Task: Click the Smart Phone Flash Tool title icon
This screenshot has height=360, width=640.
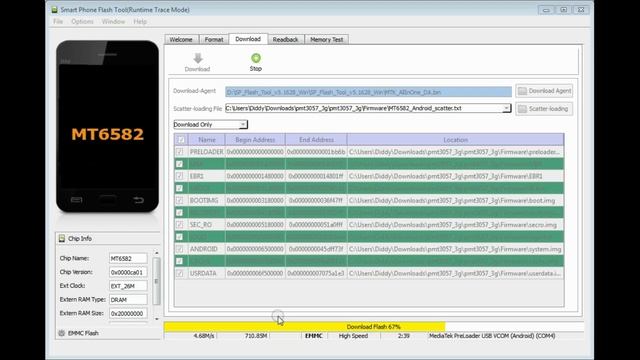Action: (x=54, y=9)
